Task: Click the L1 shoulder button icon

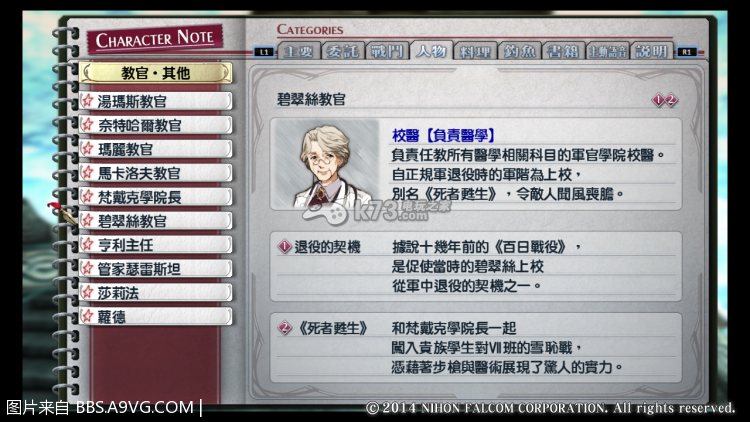Action: click(264, 52)
